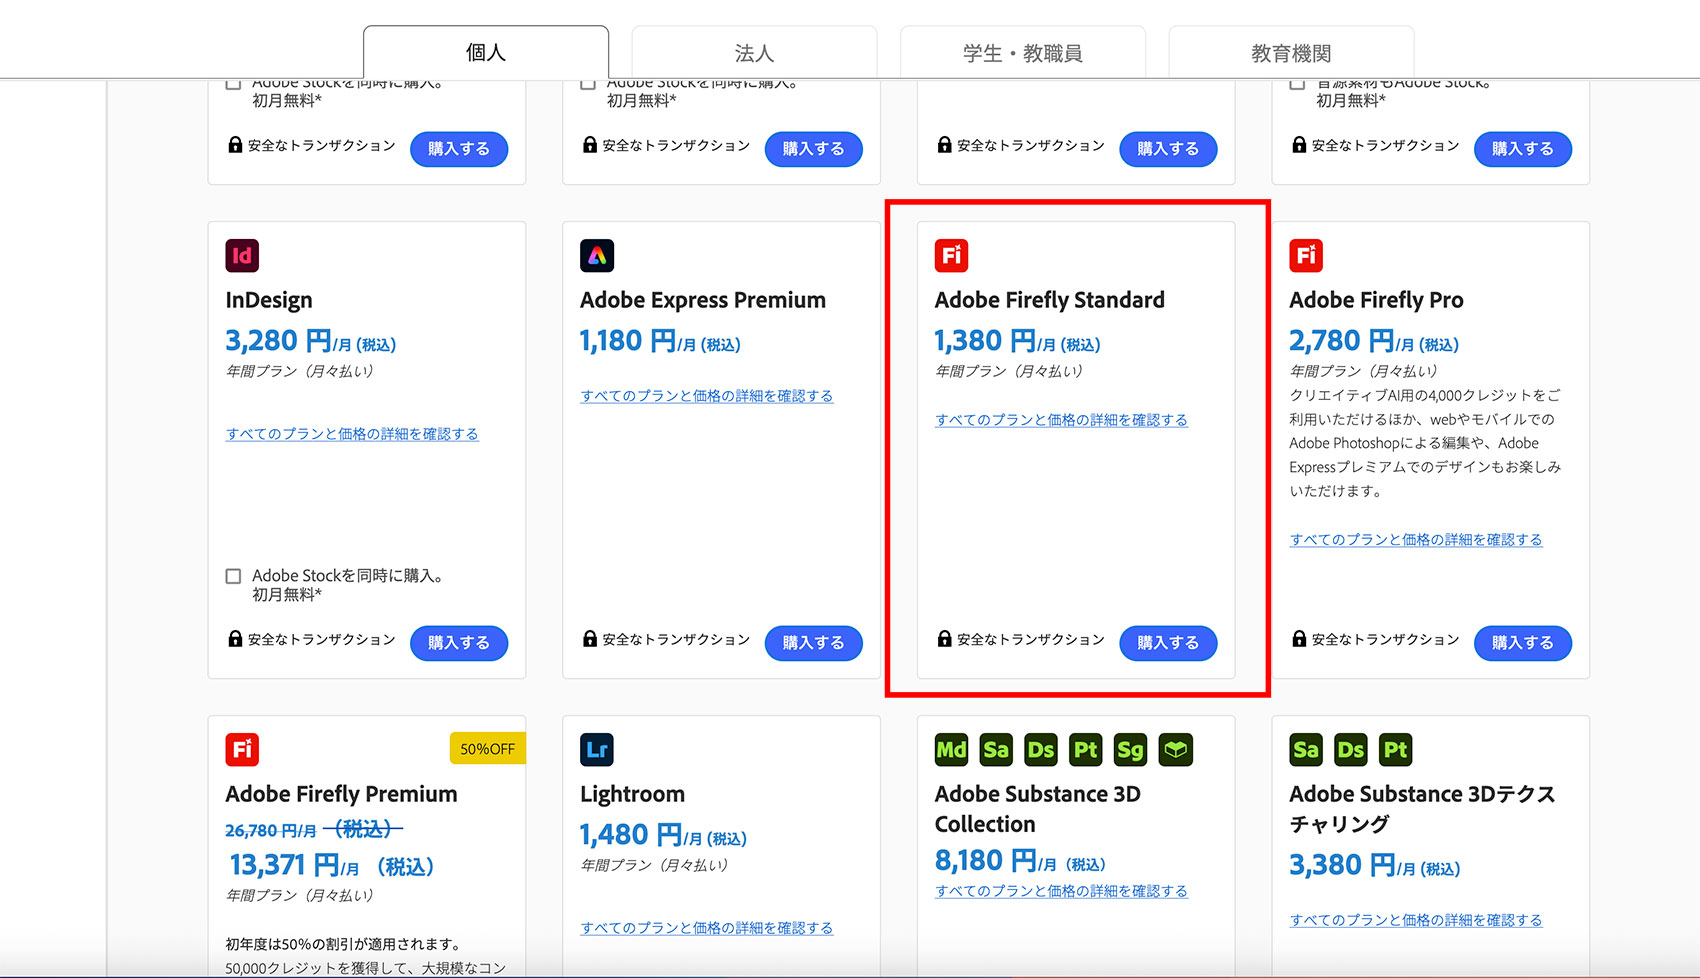Click the cube icon in Substance 3D Collection

coord(1176,750)
